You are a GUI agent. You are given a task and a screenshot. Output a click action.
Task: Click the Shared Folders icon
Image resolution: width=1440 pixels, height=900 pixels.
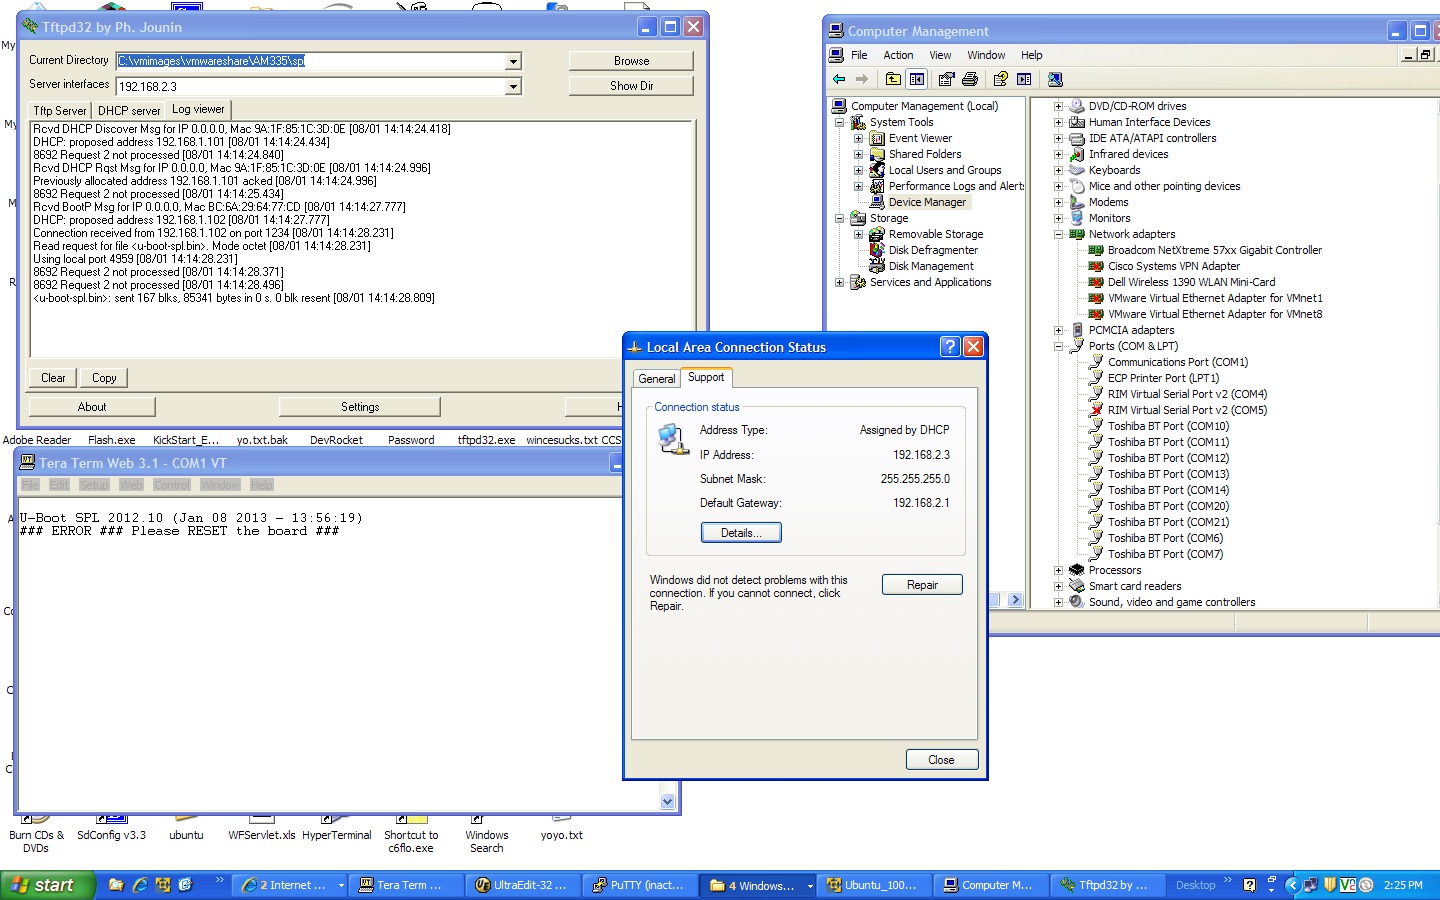[x=877, y=154]
